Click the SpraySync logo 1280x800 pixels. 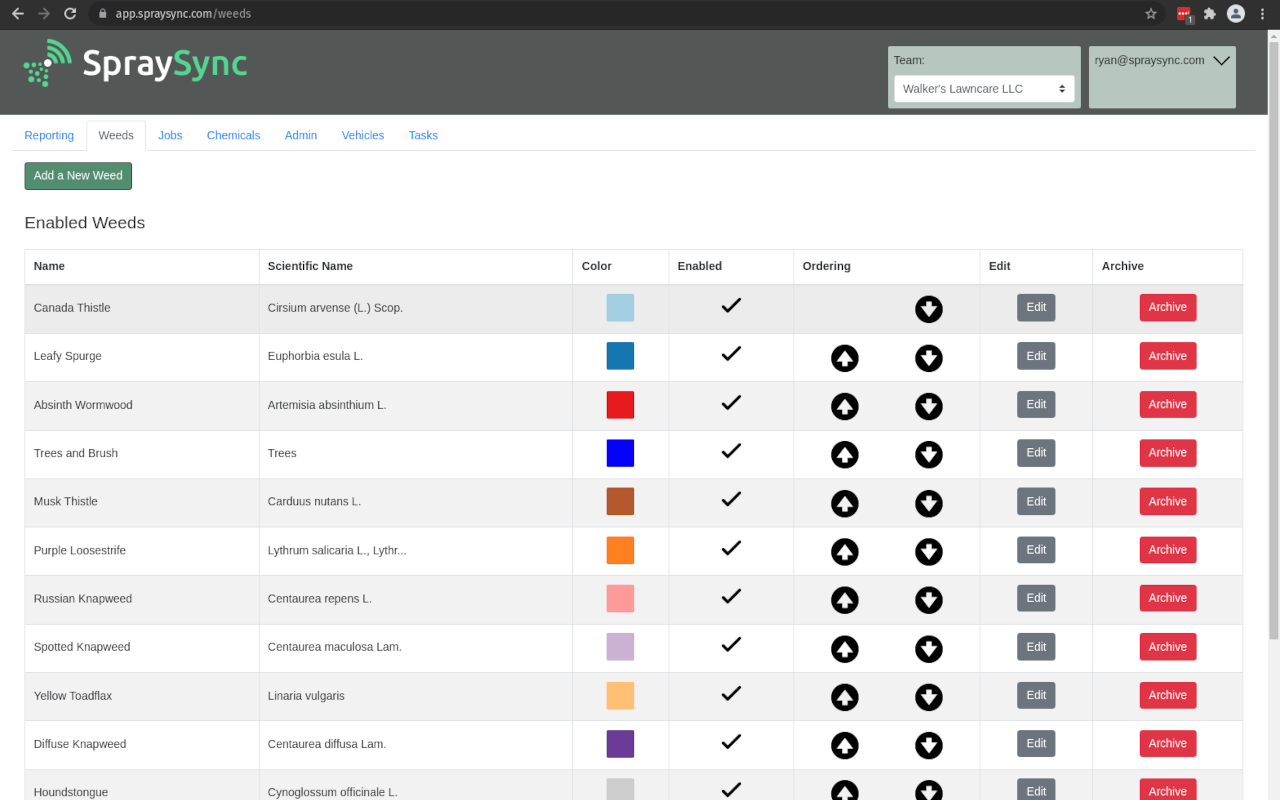[x=135, y=64]
